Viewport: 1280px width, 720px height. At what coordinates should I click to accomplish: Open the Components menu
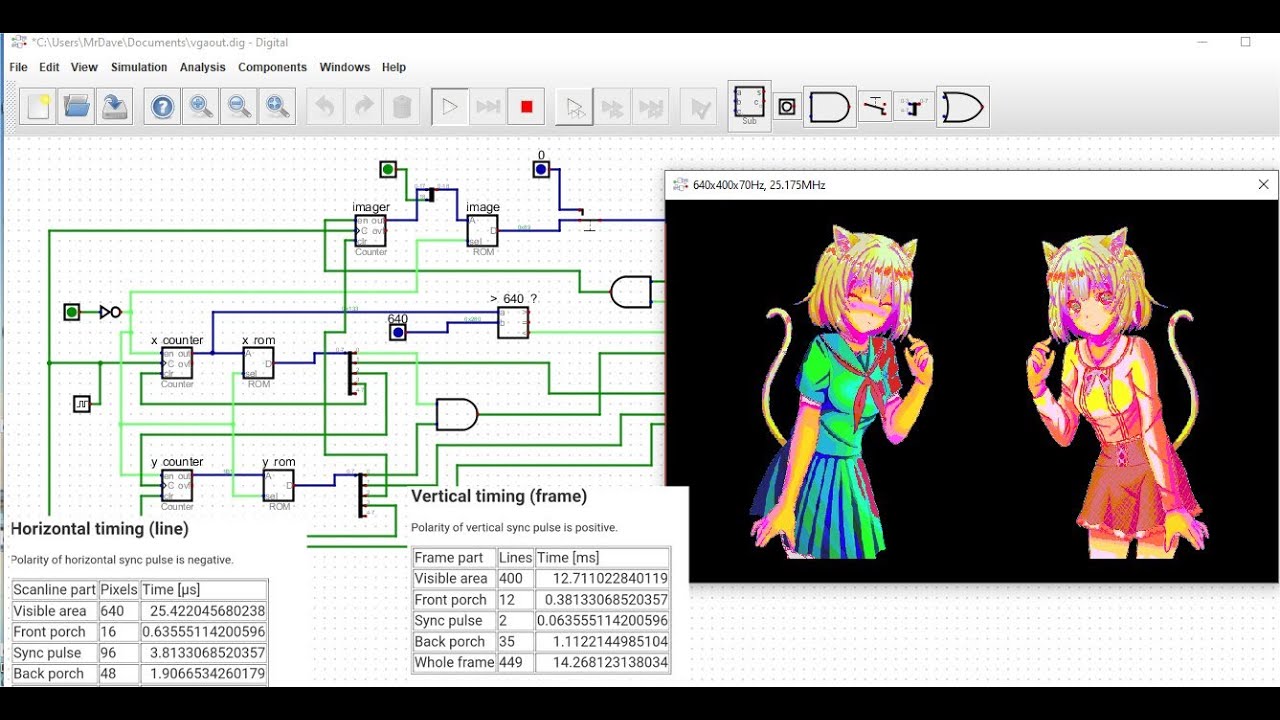272,67
